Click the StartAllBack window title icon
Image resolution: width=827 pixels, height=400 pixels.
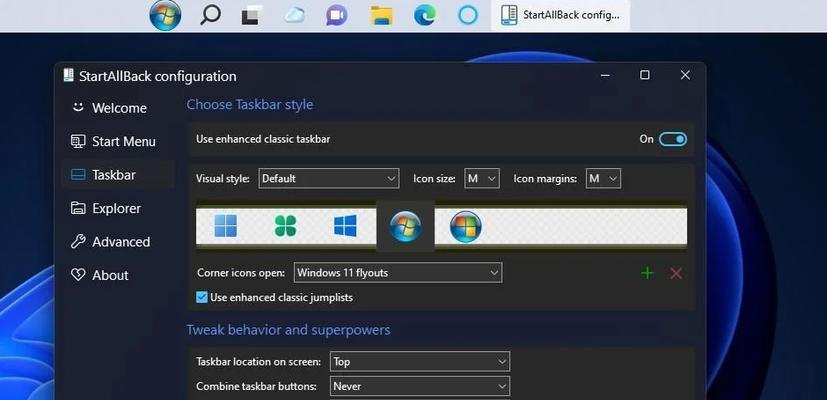69,75
